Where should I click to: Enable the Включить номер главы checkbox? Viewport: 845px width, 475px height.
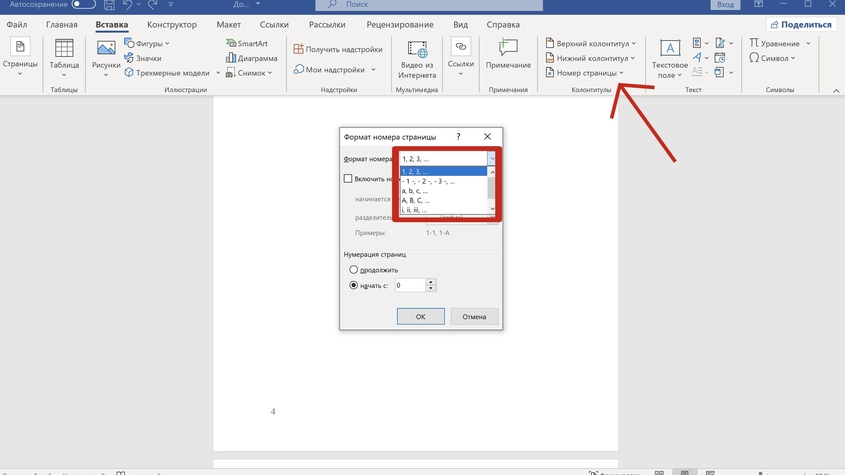(x=348, y=179)
